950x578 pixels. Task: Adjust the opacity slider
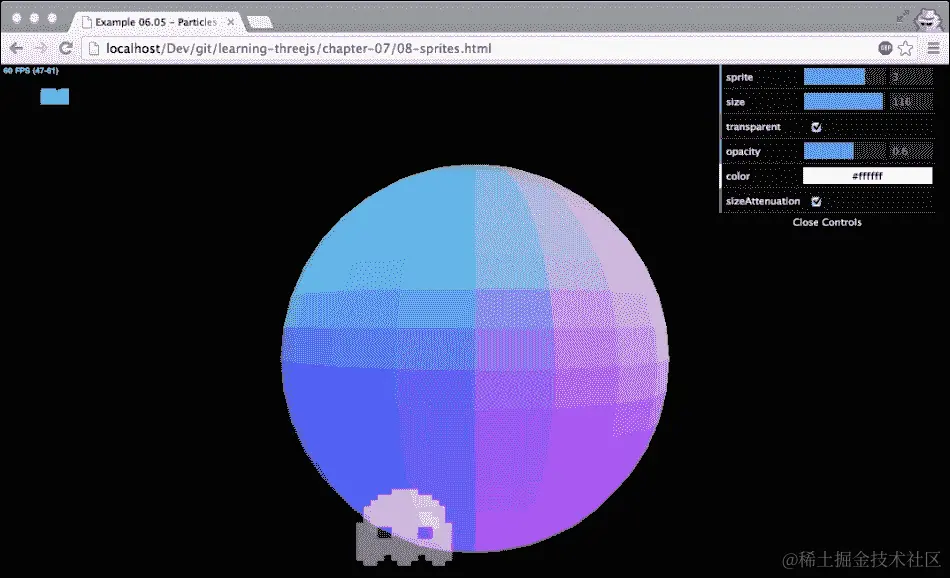[845, 151]
